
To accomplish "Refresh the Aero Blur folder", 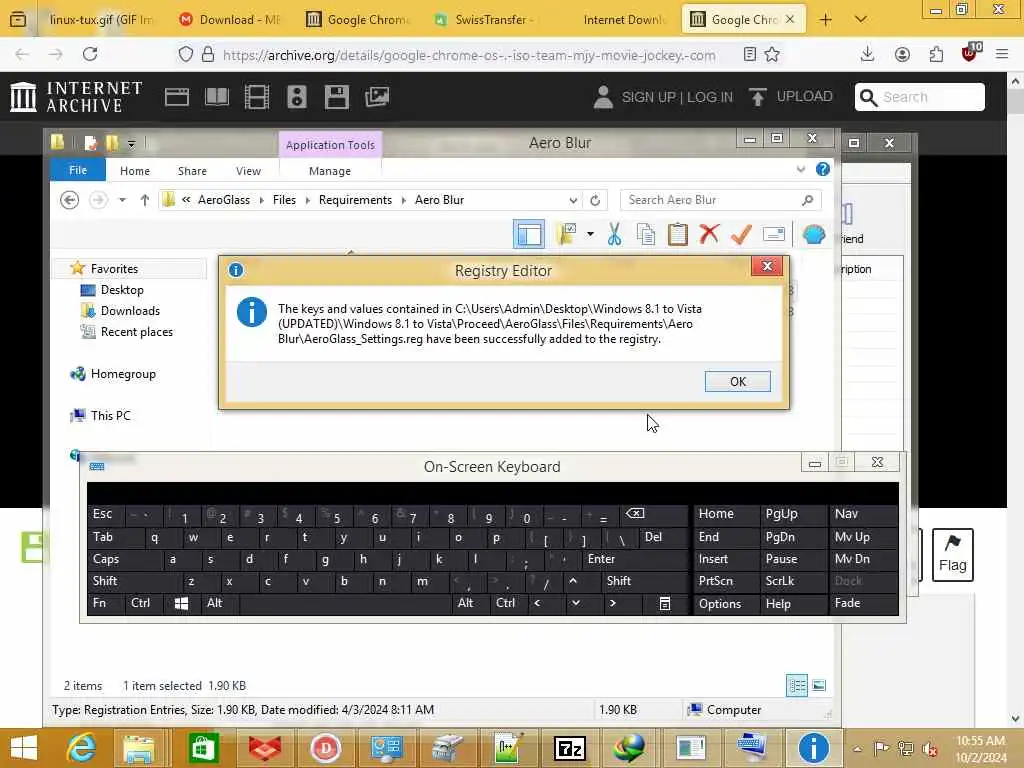I will 594,200.
